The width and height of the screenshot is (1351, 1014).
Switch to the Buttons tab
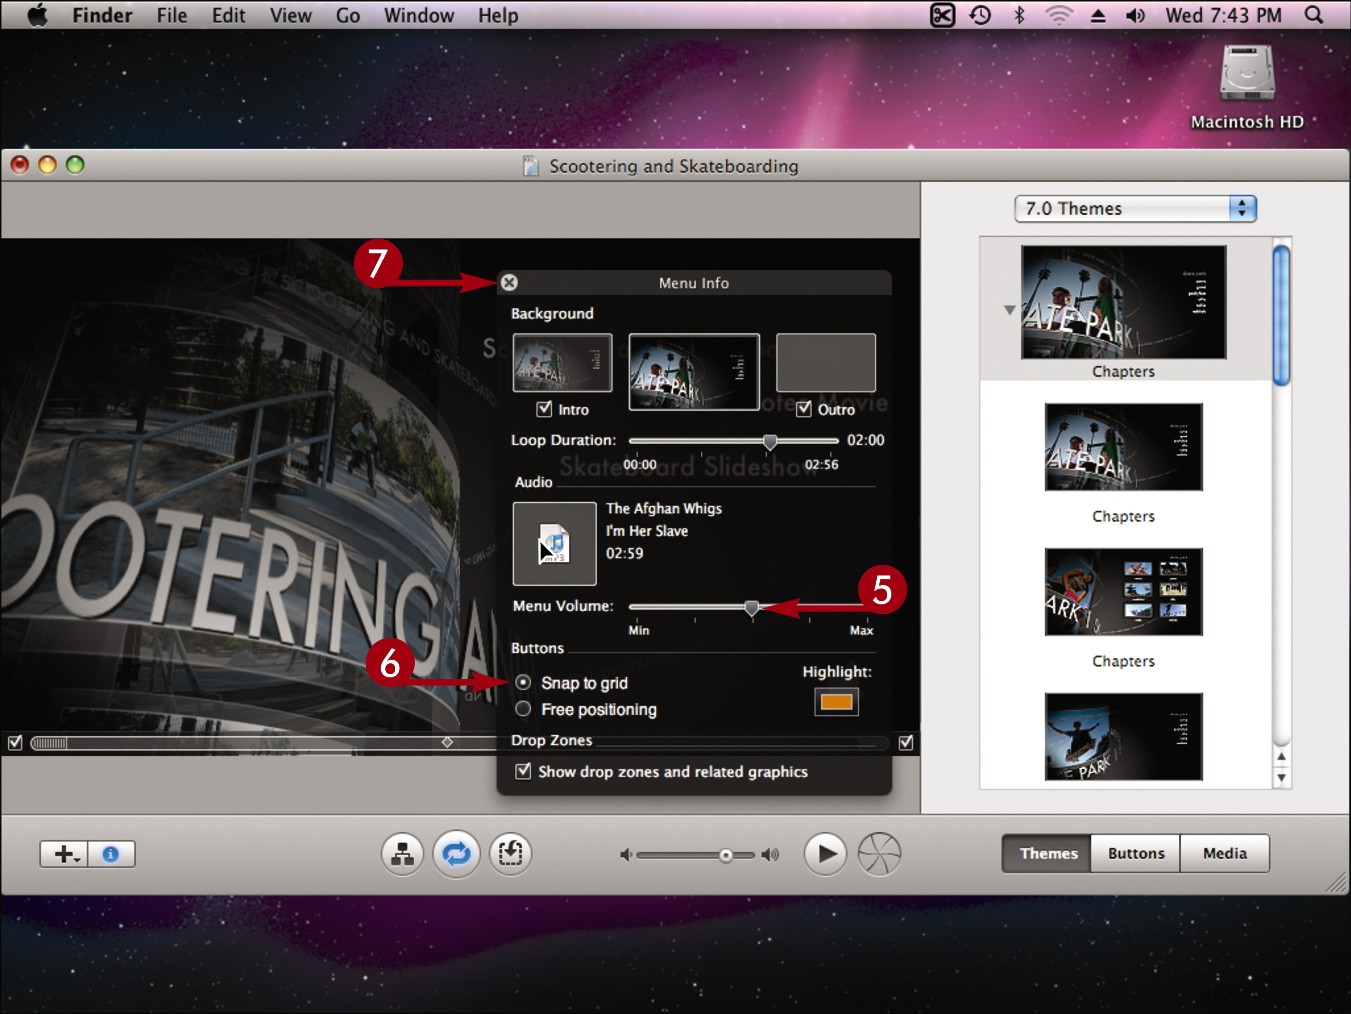(1136, 853)
